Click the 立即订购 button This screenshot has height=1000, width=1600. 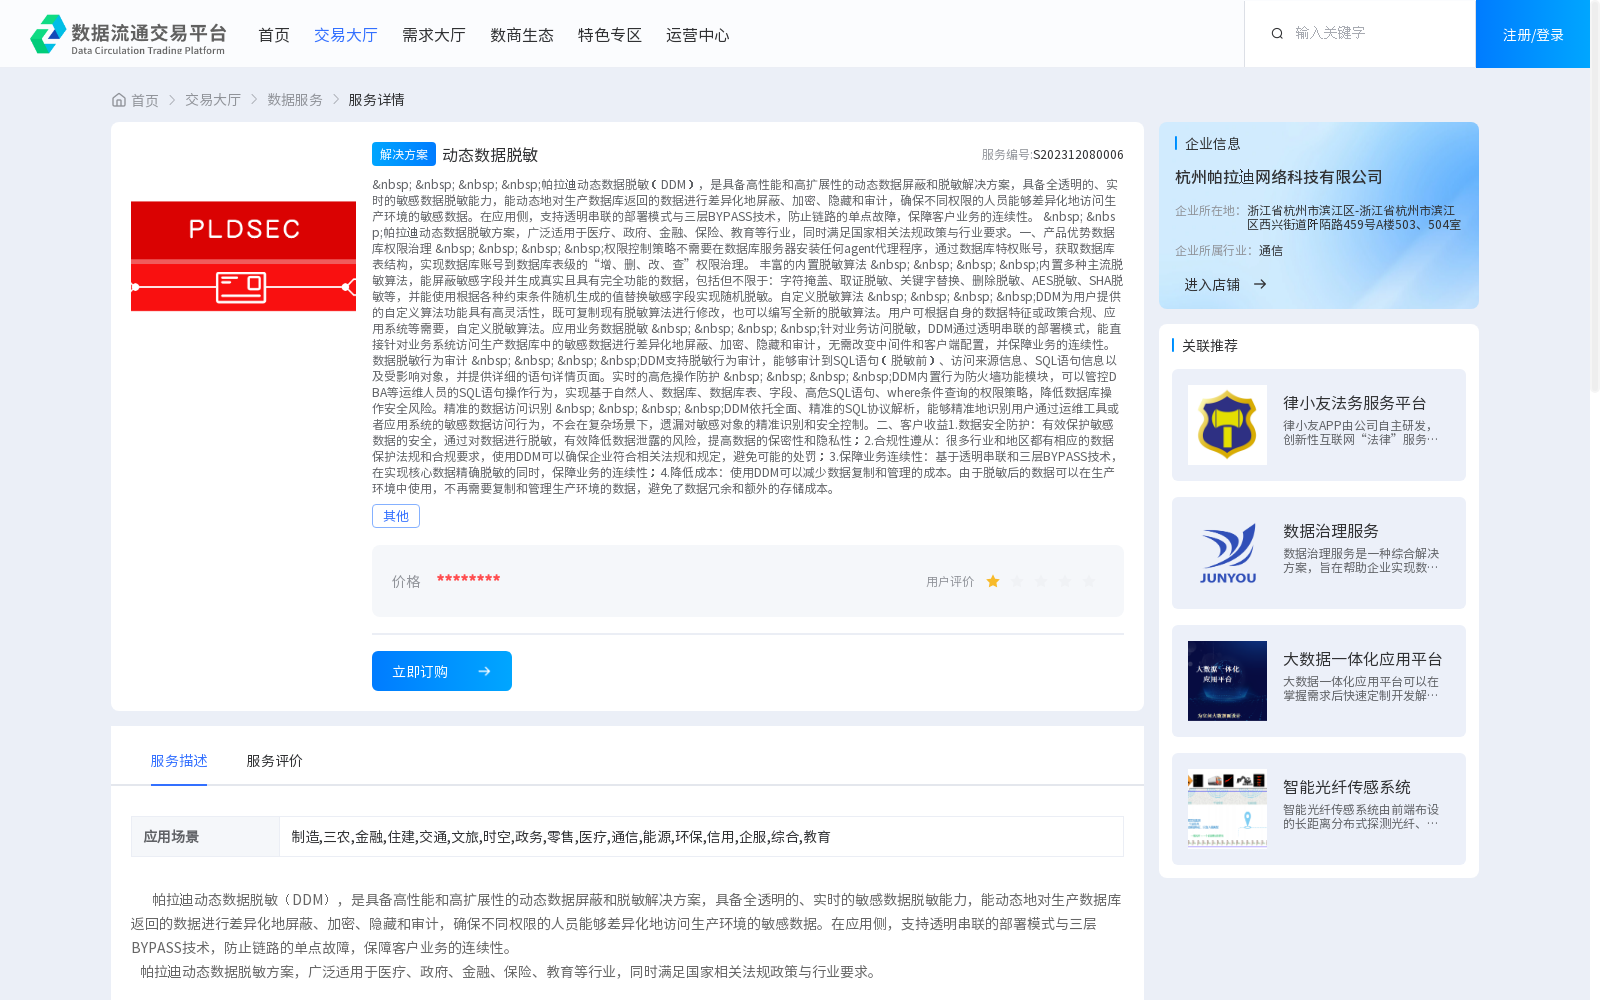pos(442,671)
